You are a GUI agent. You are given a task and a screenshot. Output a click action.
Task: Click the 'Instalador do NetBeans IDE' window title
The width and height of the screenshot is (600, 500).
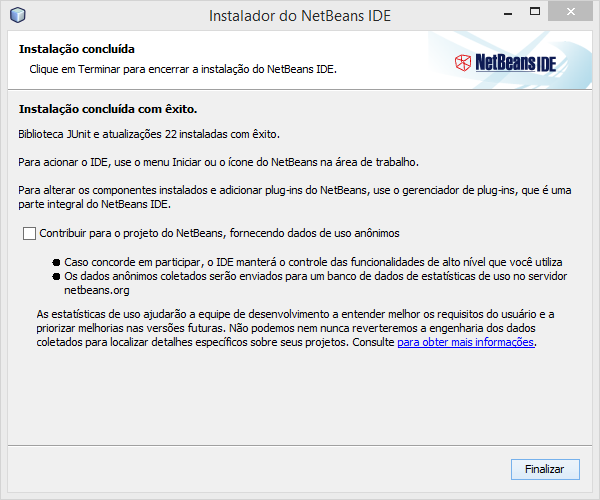tap(300, 16)
